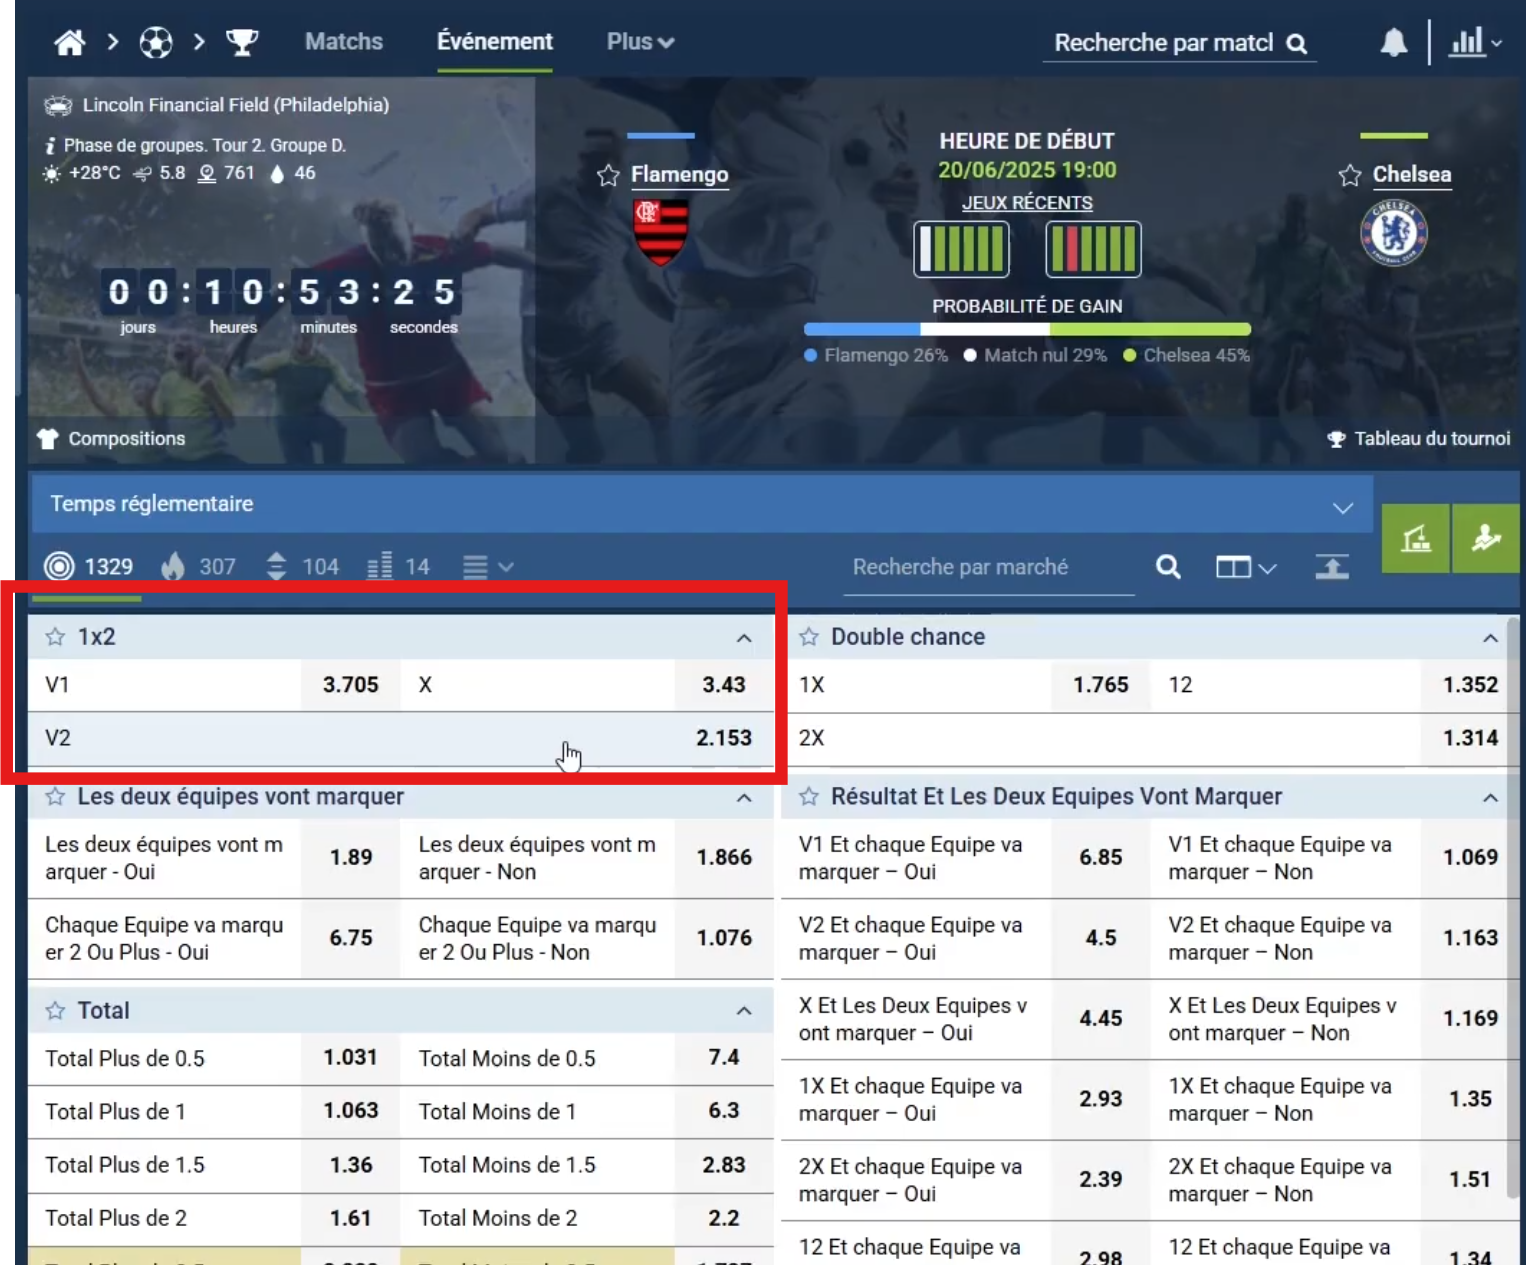The image size is (1526, 1265).
Task: Select the 14 markets list filter icon
Action: click(x=380, y=567)
